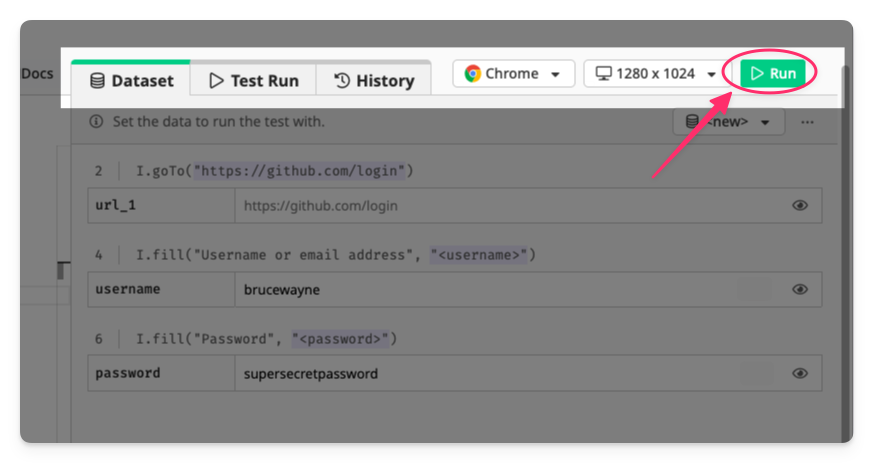
Task: Switch to the Dataset tab
Action: 131,79
